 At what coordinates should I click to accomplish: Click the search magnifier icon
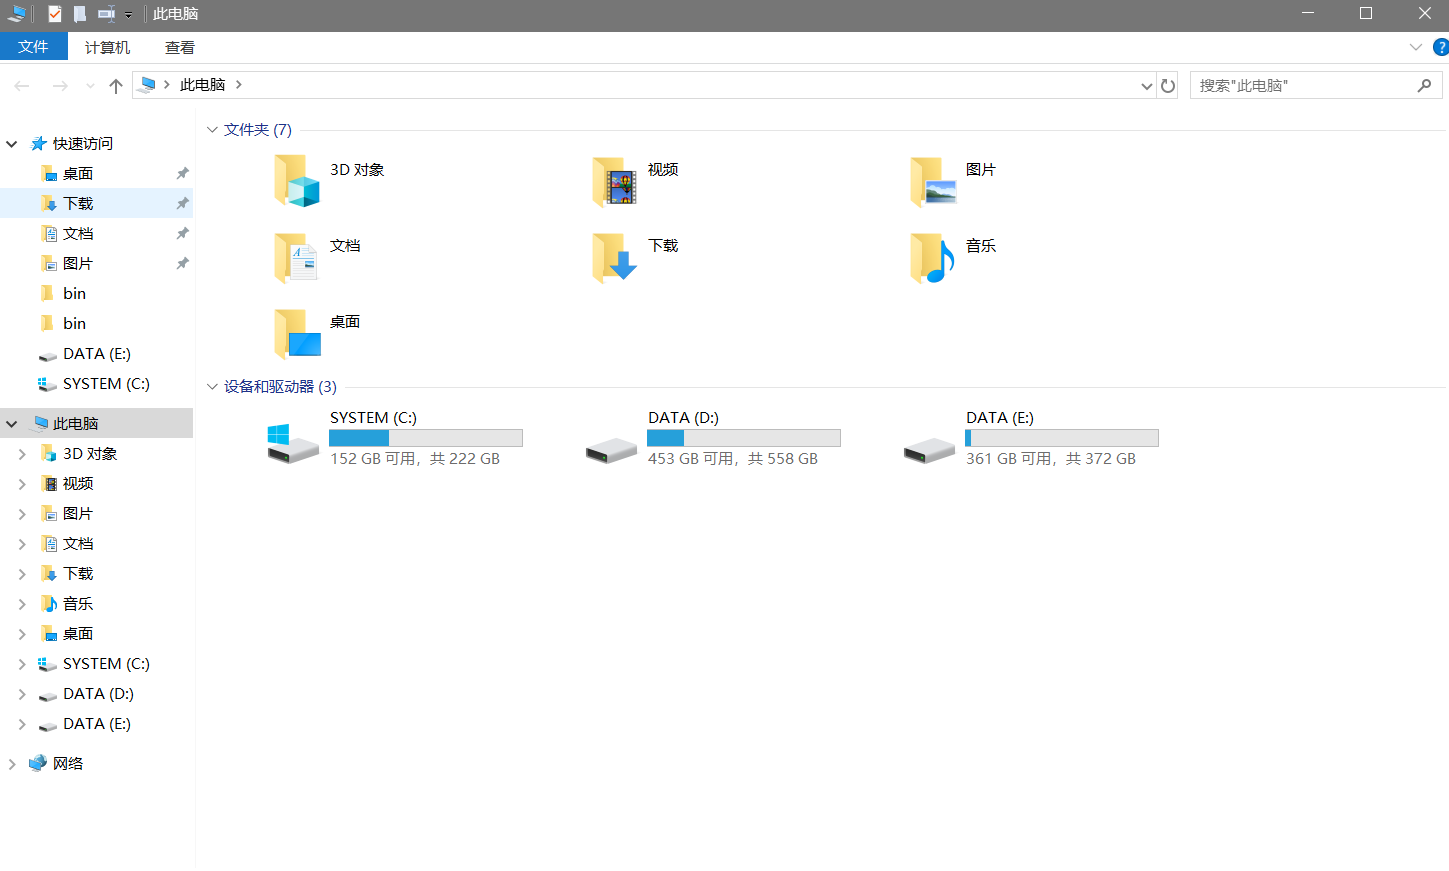1424,85
